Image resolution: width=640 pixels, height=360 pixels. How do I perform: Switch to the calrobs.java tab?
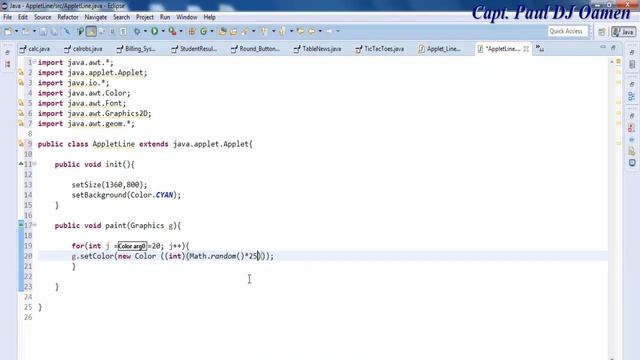83,49
